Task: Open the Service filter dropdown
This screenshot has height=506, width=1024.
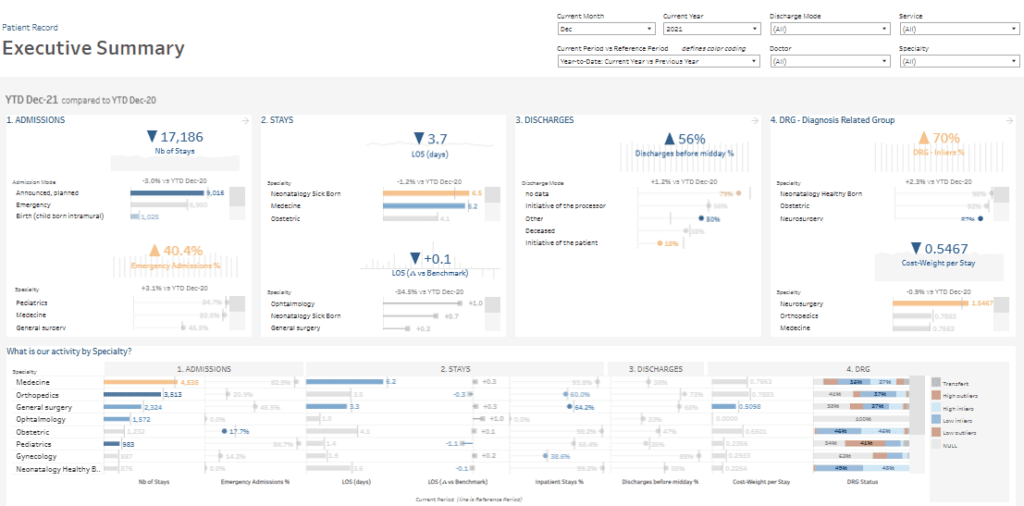Action: [x=959, y=29]
